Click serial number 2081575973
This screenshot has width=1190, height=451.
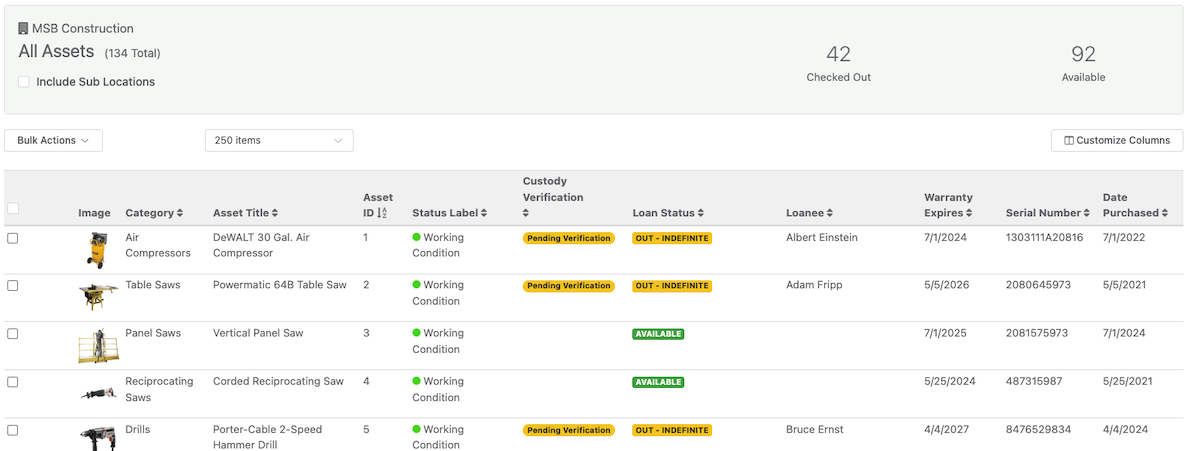pos(1037,333)
